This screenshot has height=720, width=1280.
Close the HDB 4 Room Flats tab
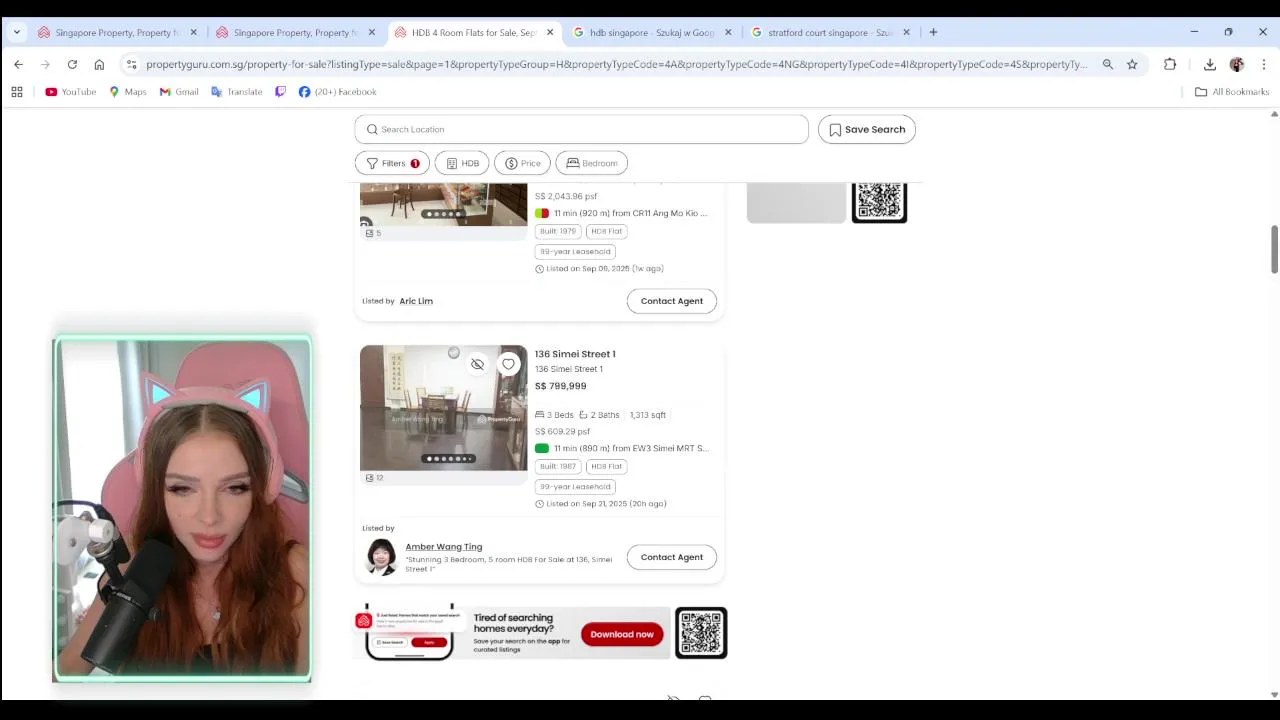click(550, 32)
